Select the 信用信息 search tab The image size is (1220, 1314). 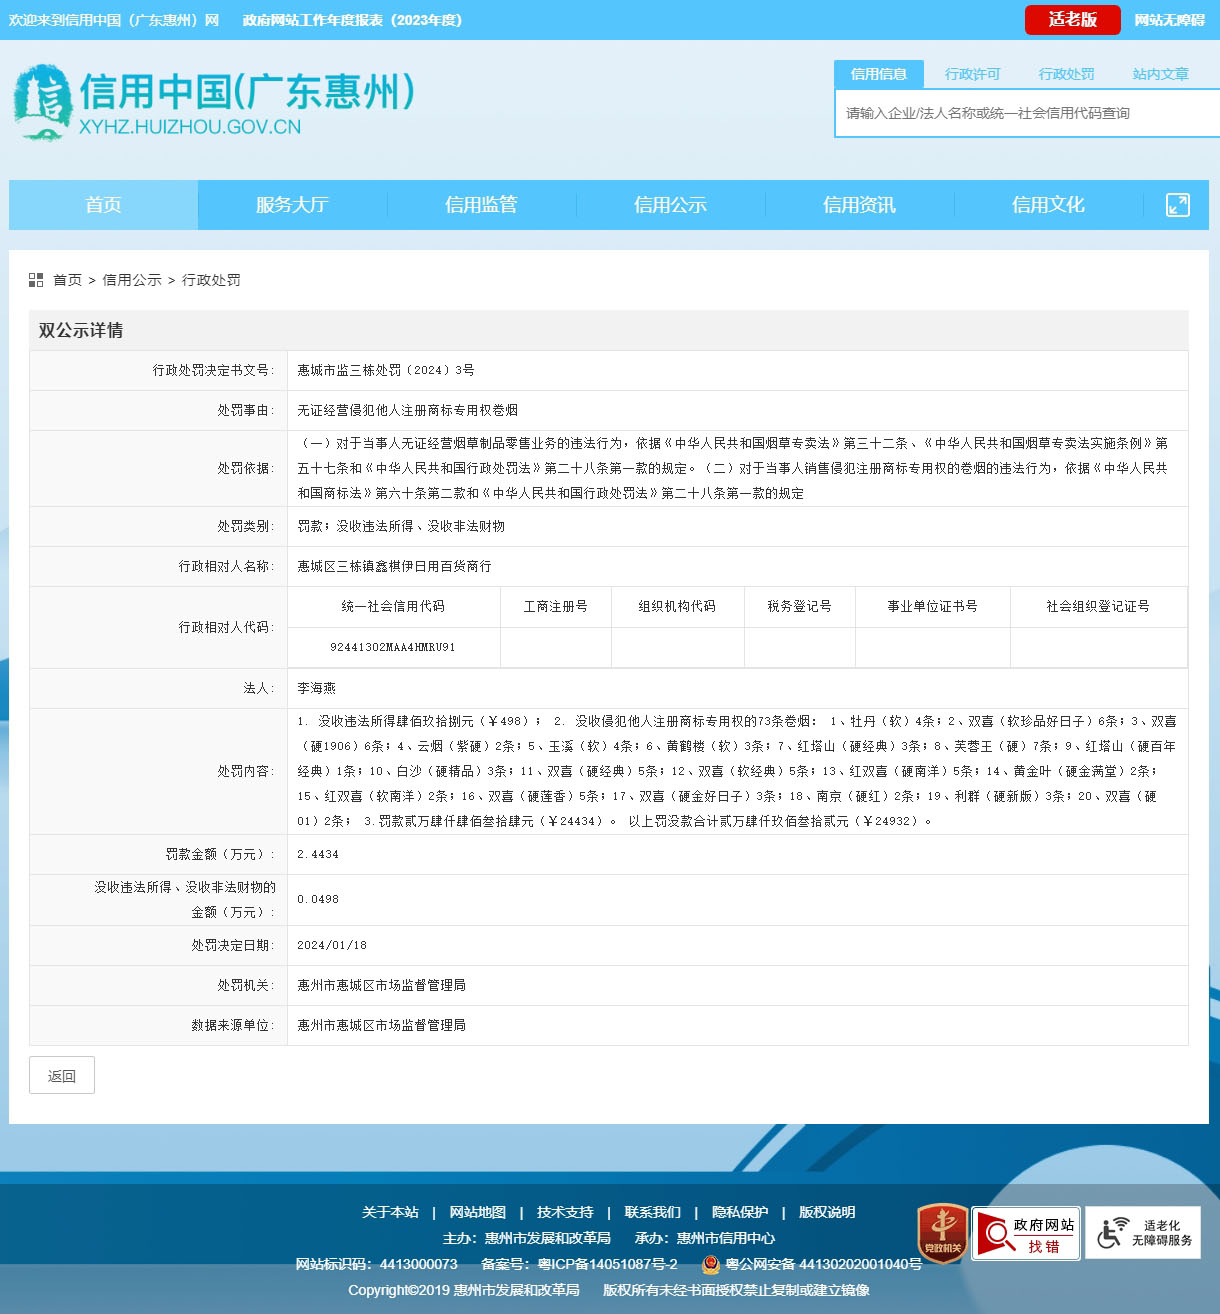(878, 74)
